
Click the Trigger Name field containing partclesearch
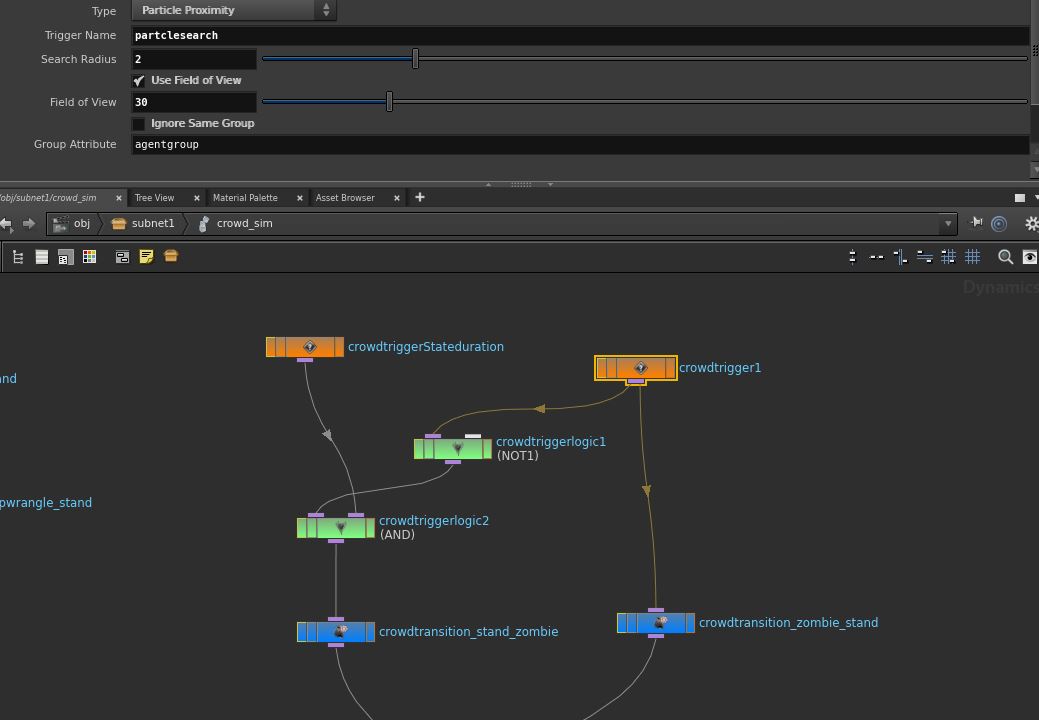pyautogui.click(x=580, y=35)
